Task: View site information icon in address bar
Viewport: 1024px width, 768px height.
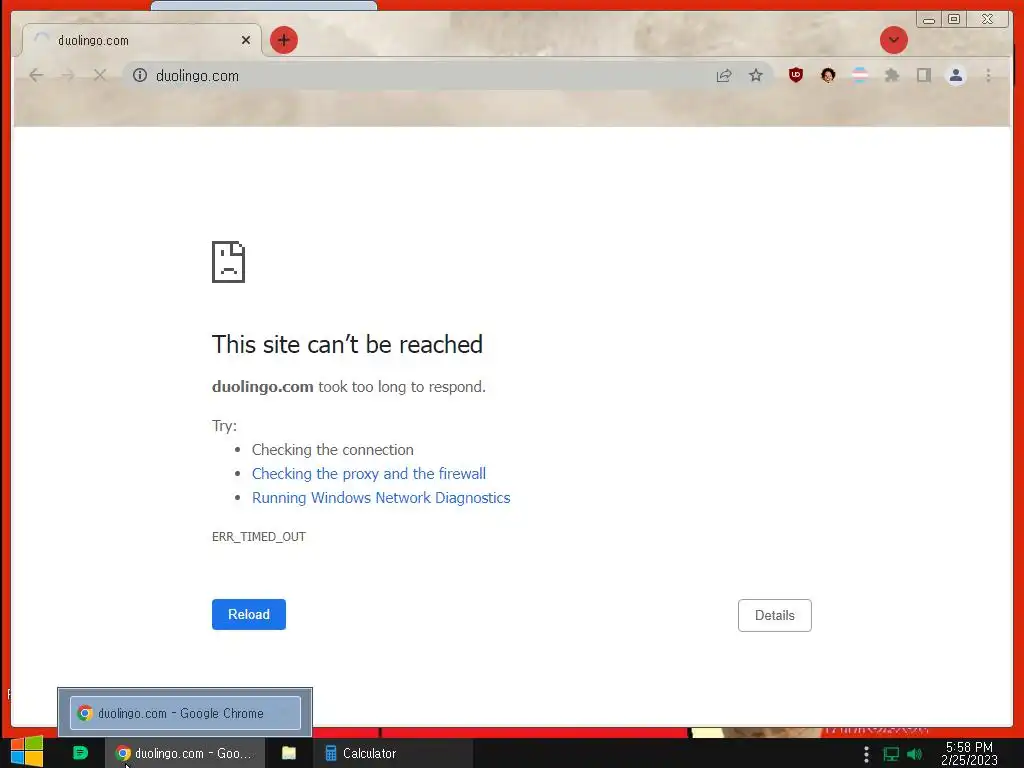Action: (140, 76)
